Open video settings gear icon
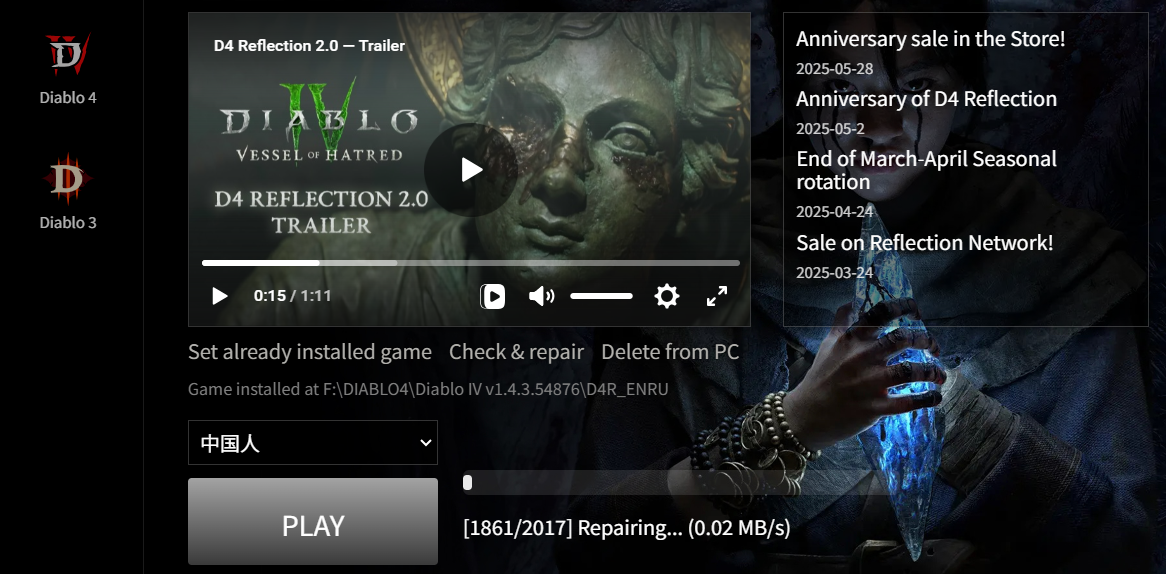 click(x=666, y=296)
